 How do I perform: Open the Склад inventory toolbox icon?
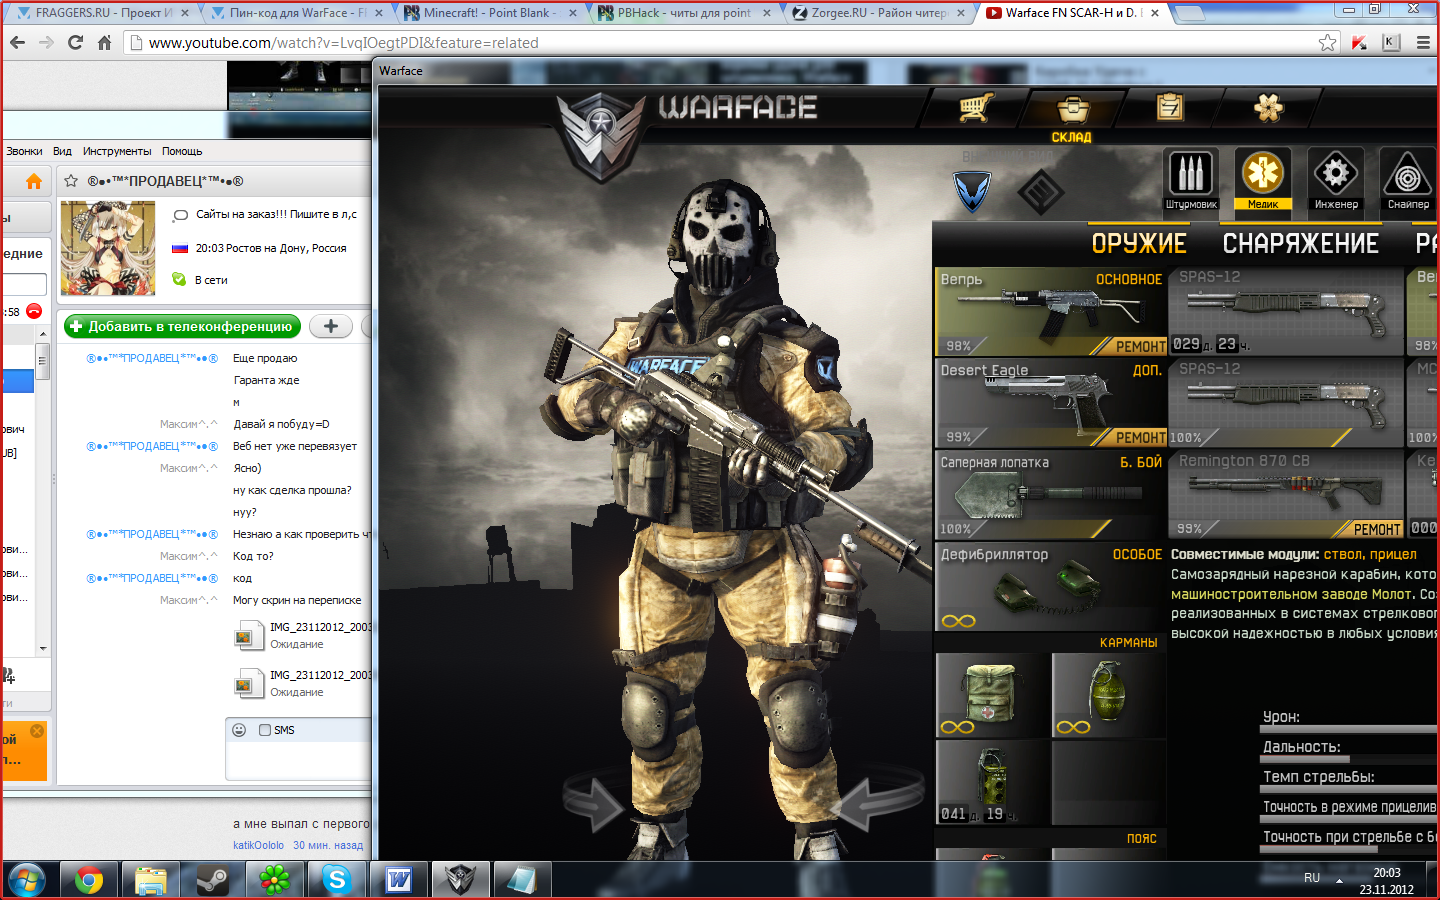pyautogui.click(x=1071, y=108)
